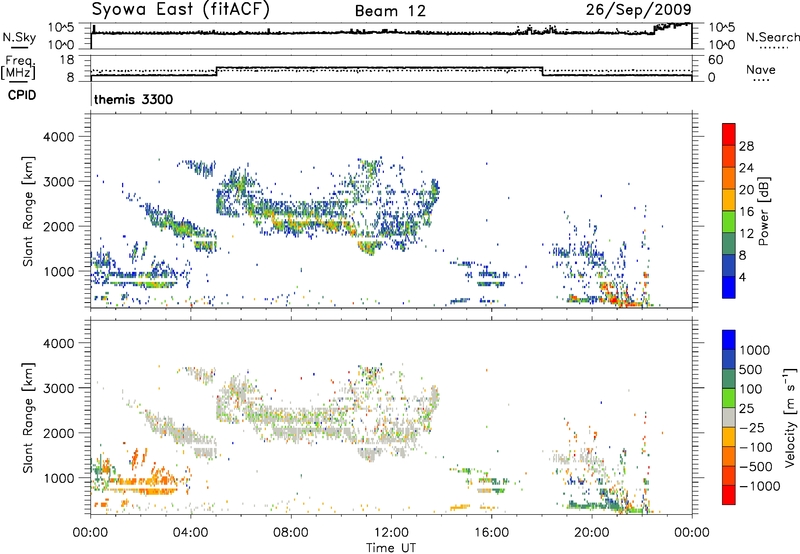
Task: Click the blue top segment of Velocity color bar
Action: (729, 340)
